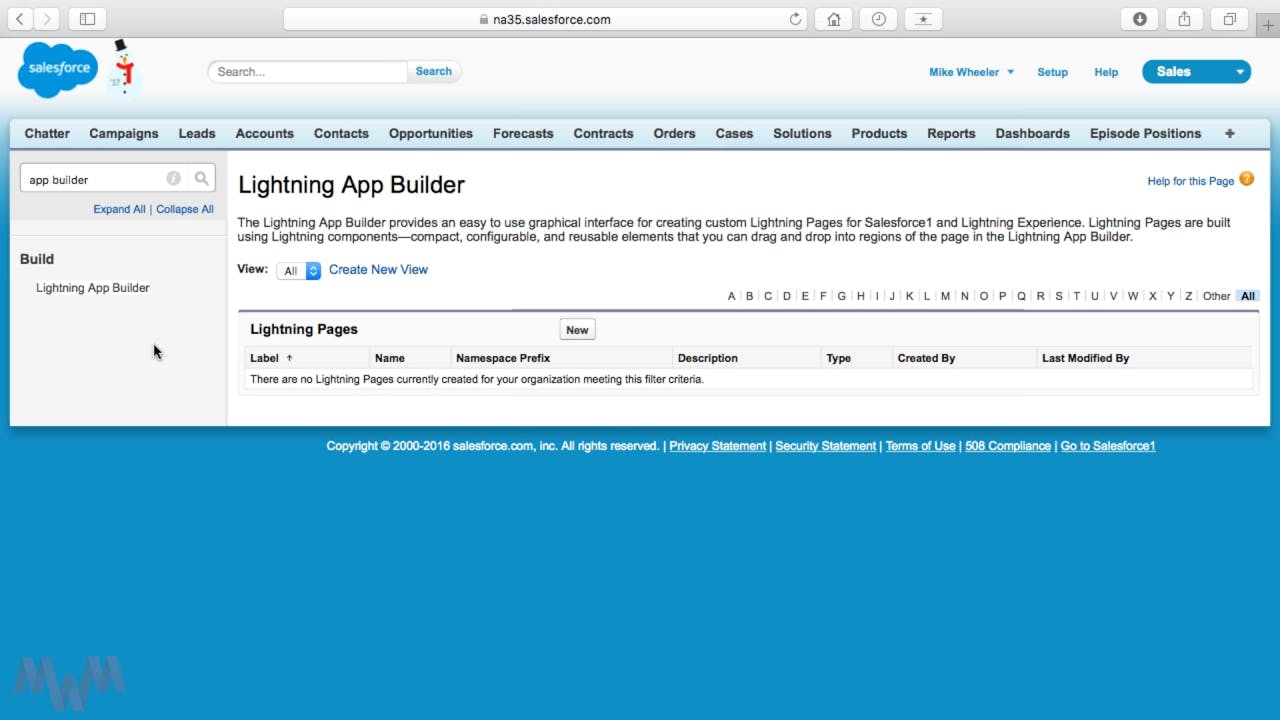Show Safari sidebar panel
Image resolution: width=1280 pixels, height=720 pixels.
click(x=87, y=19)
